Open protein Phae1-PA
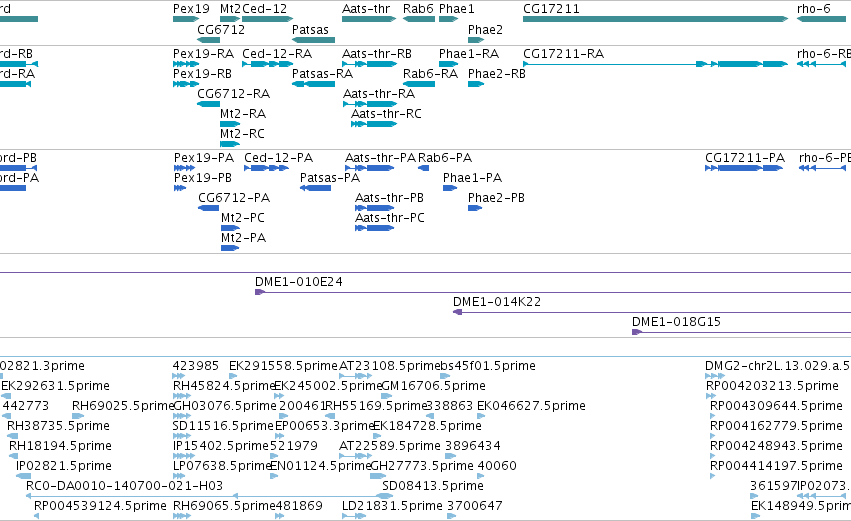 click(450, 188)
